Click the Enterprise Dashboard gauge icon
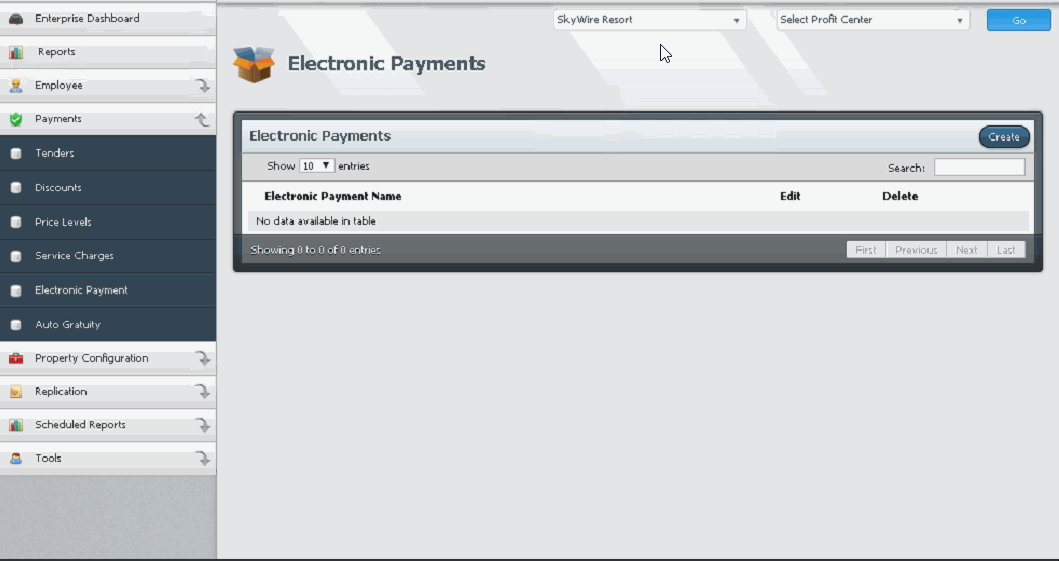 (x=16, y=19)
